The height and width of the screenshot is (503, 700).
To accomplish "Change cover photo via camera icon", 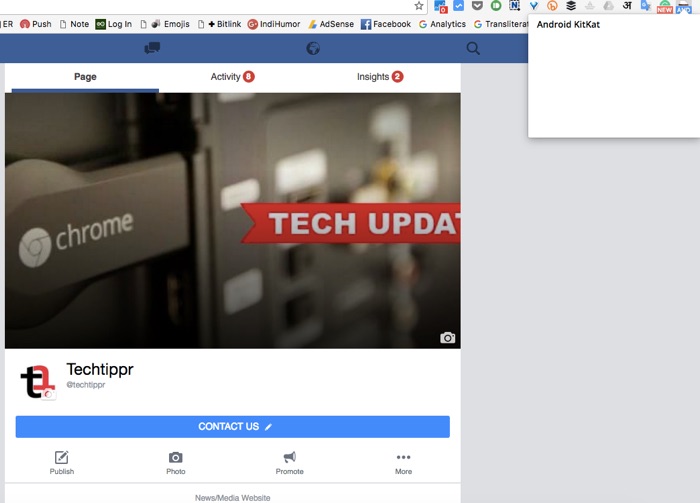I will coord(448,338).
